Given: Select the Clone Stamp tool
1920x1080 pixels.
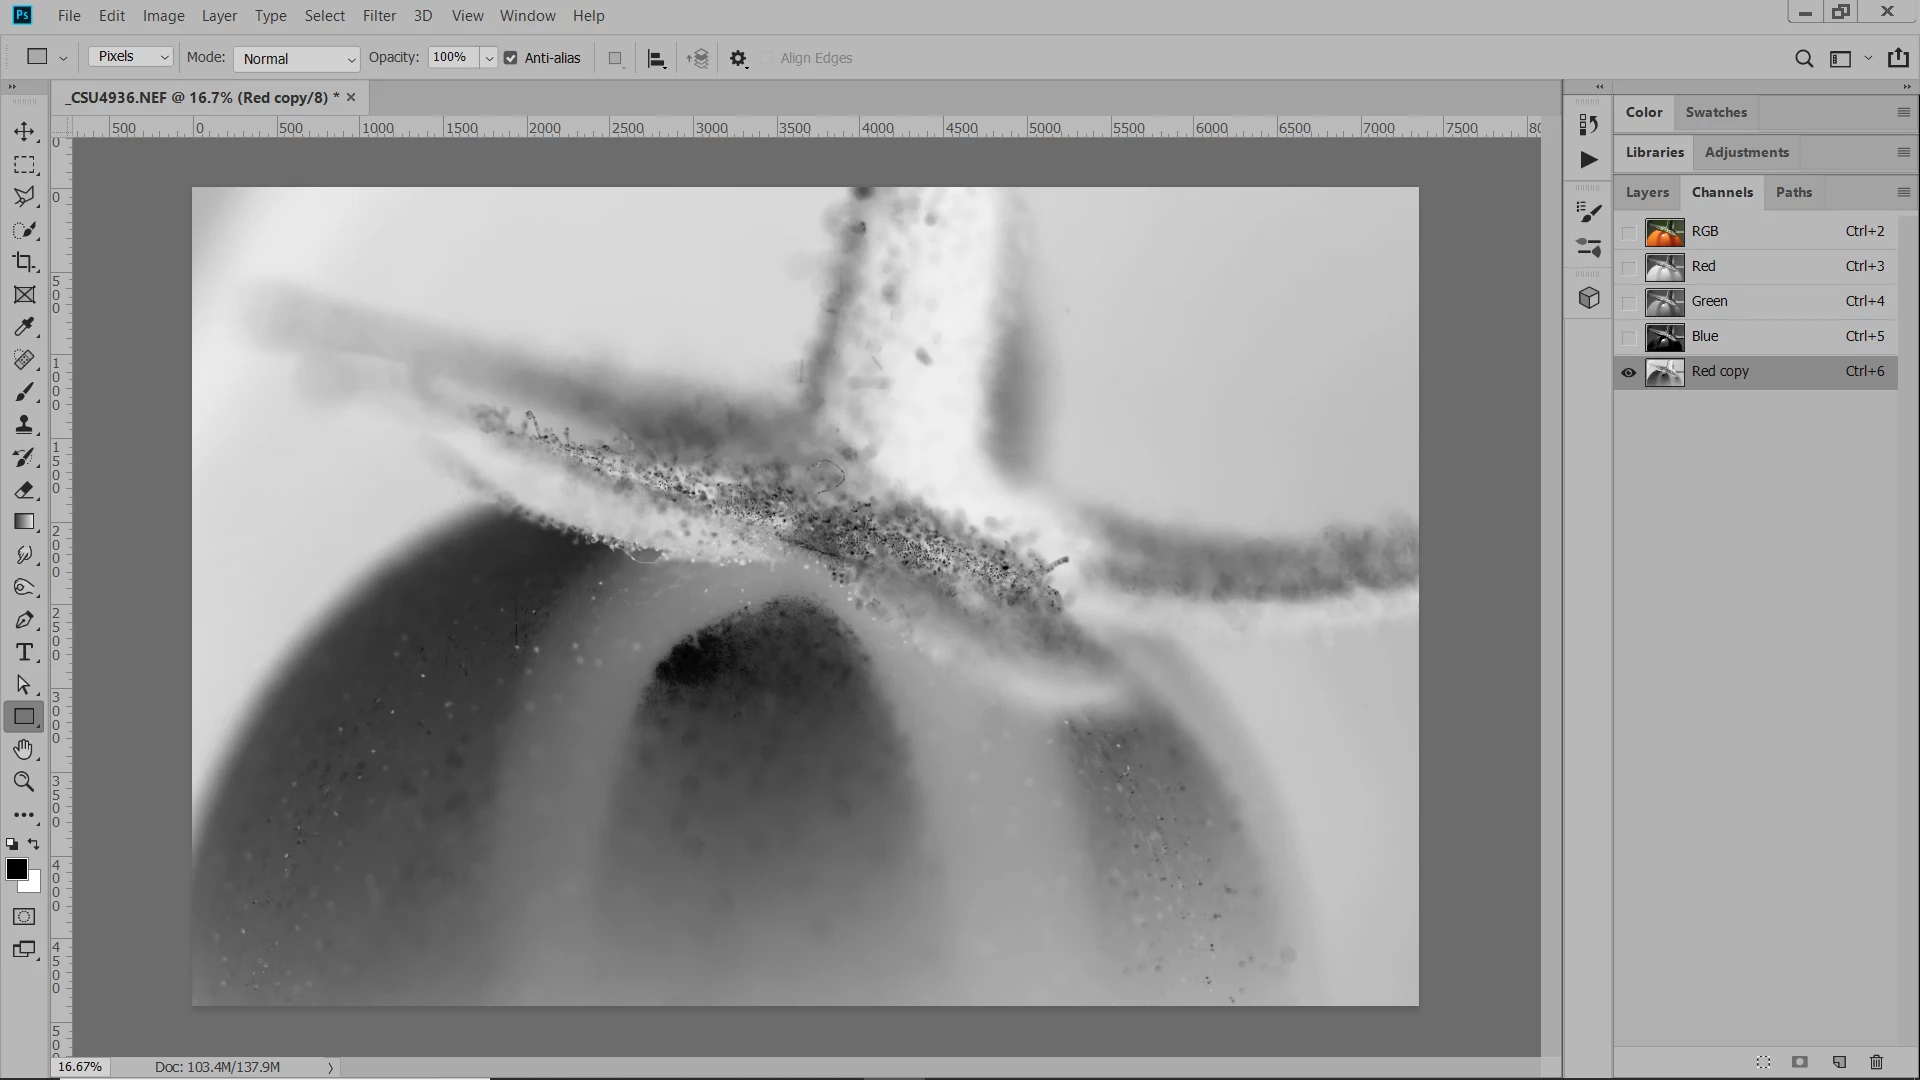Looking at the screenshot, I should (24, 425).
